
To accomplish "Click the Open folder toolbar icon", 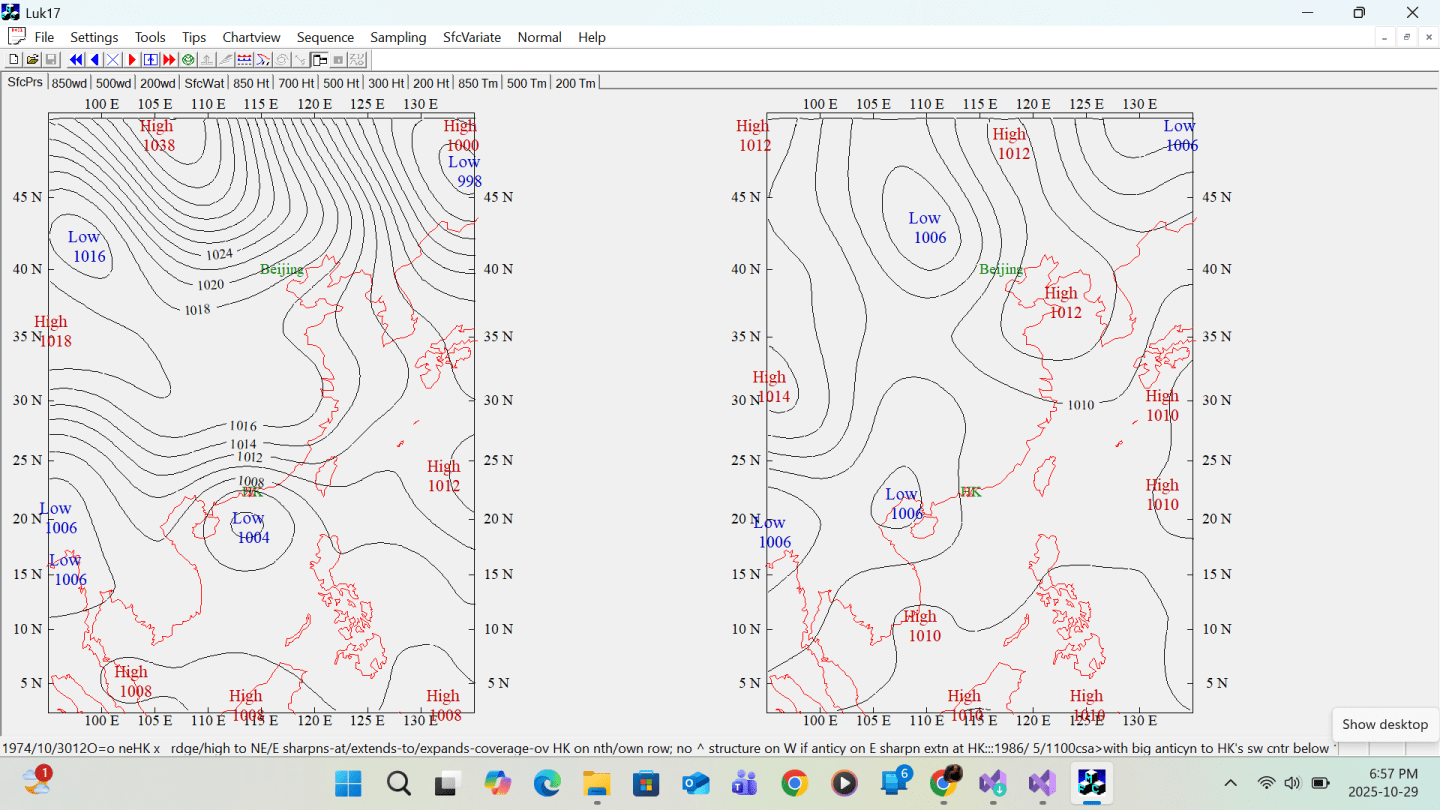I will [32, 60].
